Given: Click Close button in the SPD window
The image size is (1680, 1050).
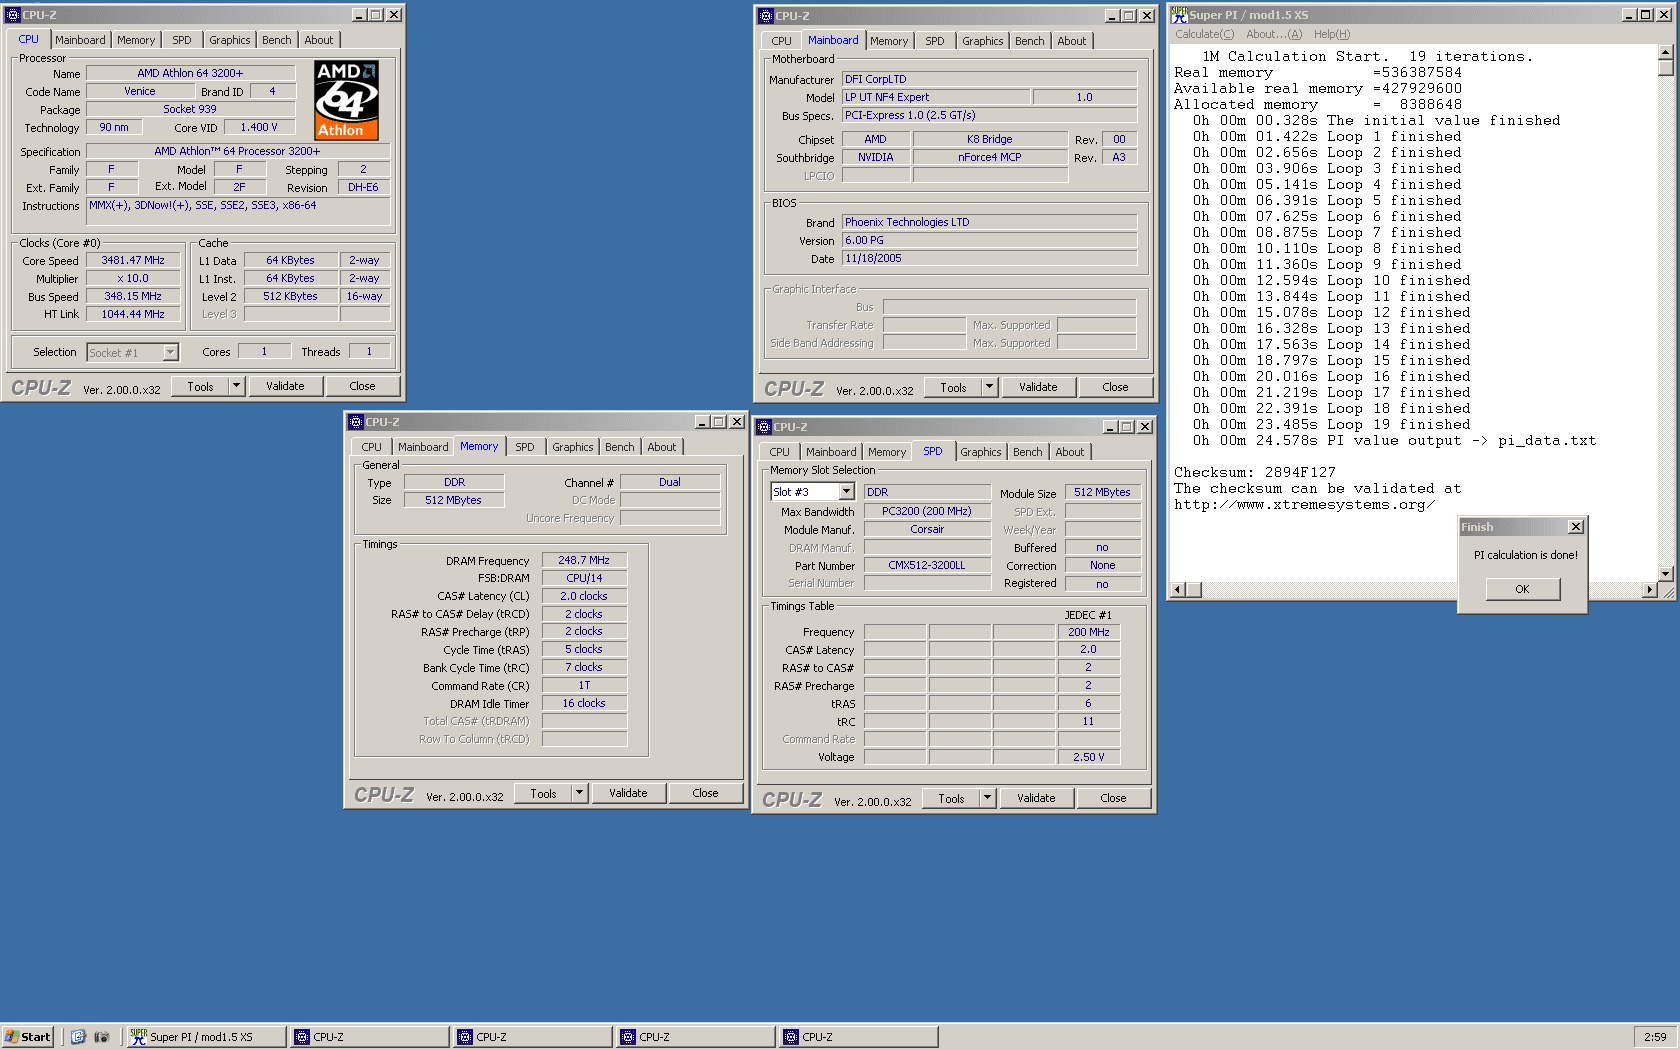Looking at the screenshot, I should [x=1113, y=798].
